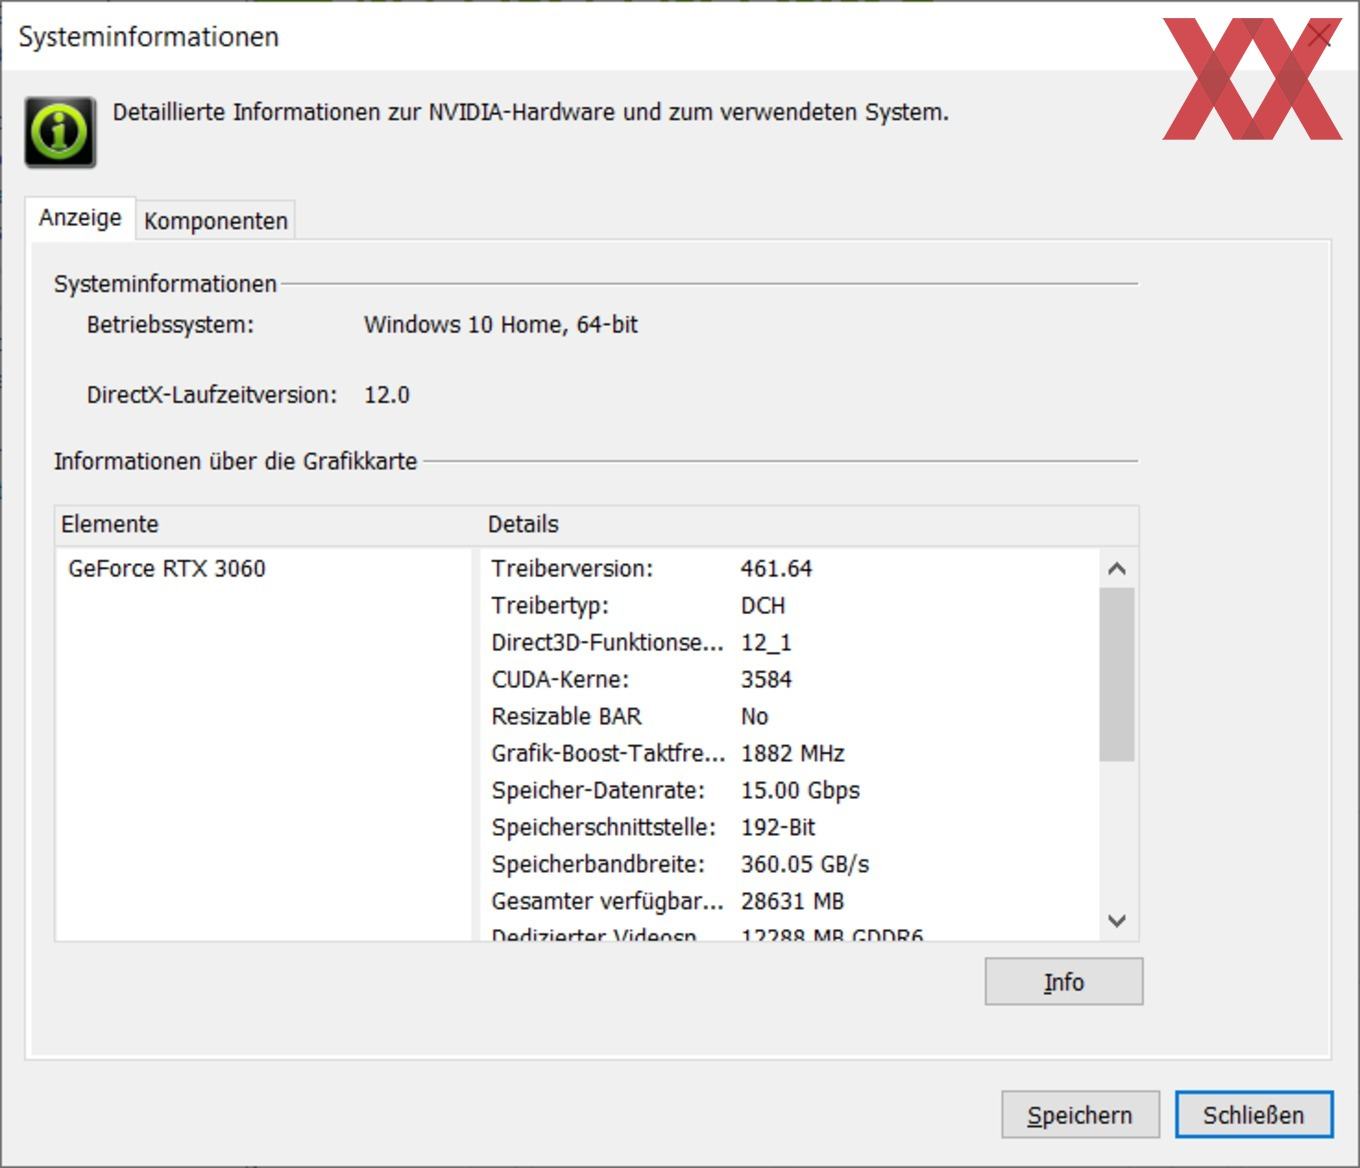Click the Resizable BAR row label

[566, 717]
